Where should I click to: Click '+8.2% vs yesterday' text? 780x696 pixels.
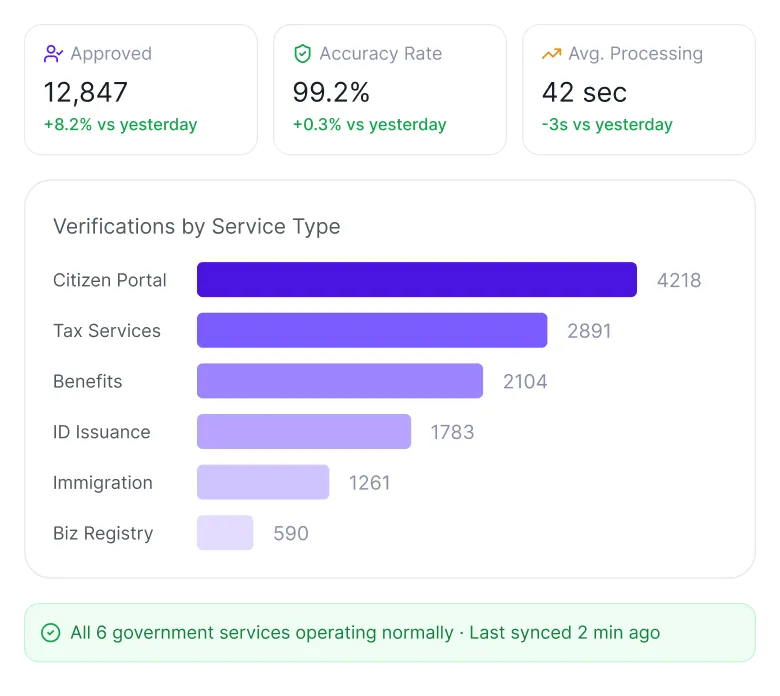[121, 124]
